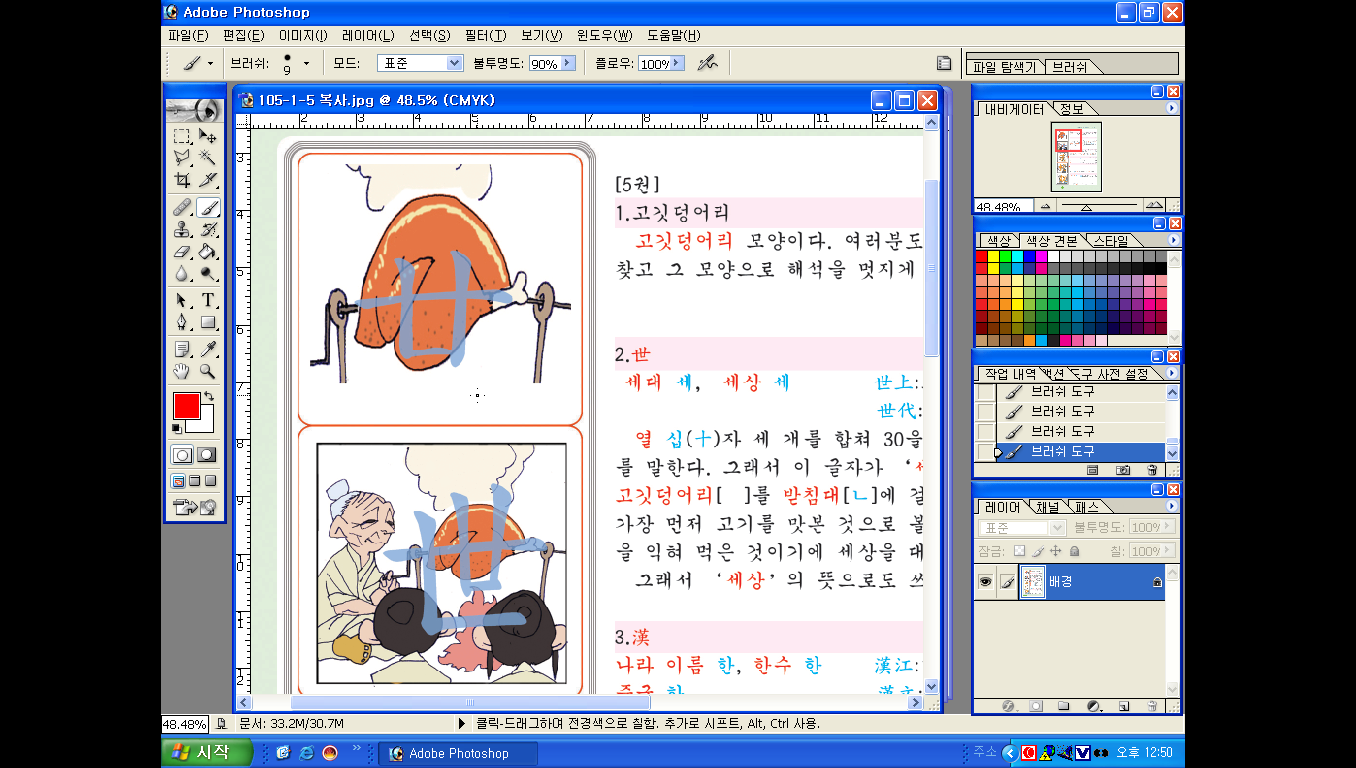Click the red foreground color swatch
This screenshot has width=1356, height=768.
[x=186, y=406]
